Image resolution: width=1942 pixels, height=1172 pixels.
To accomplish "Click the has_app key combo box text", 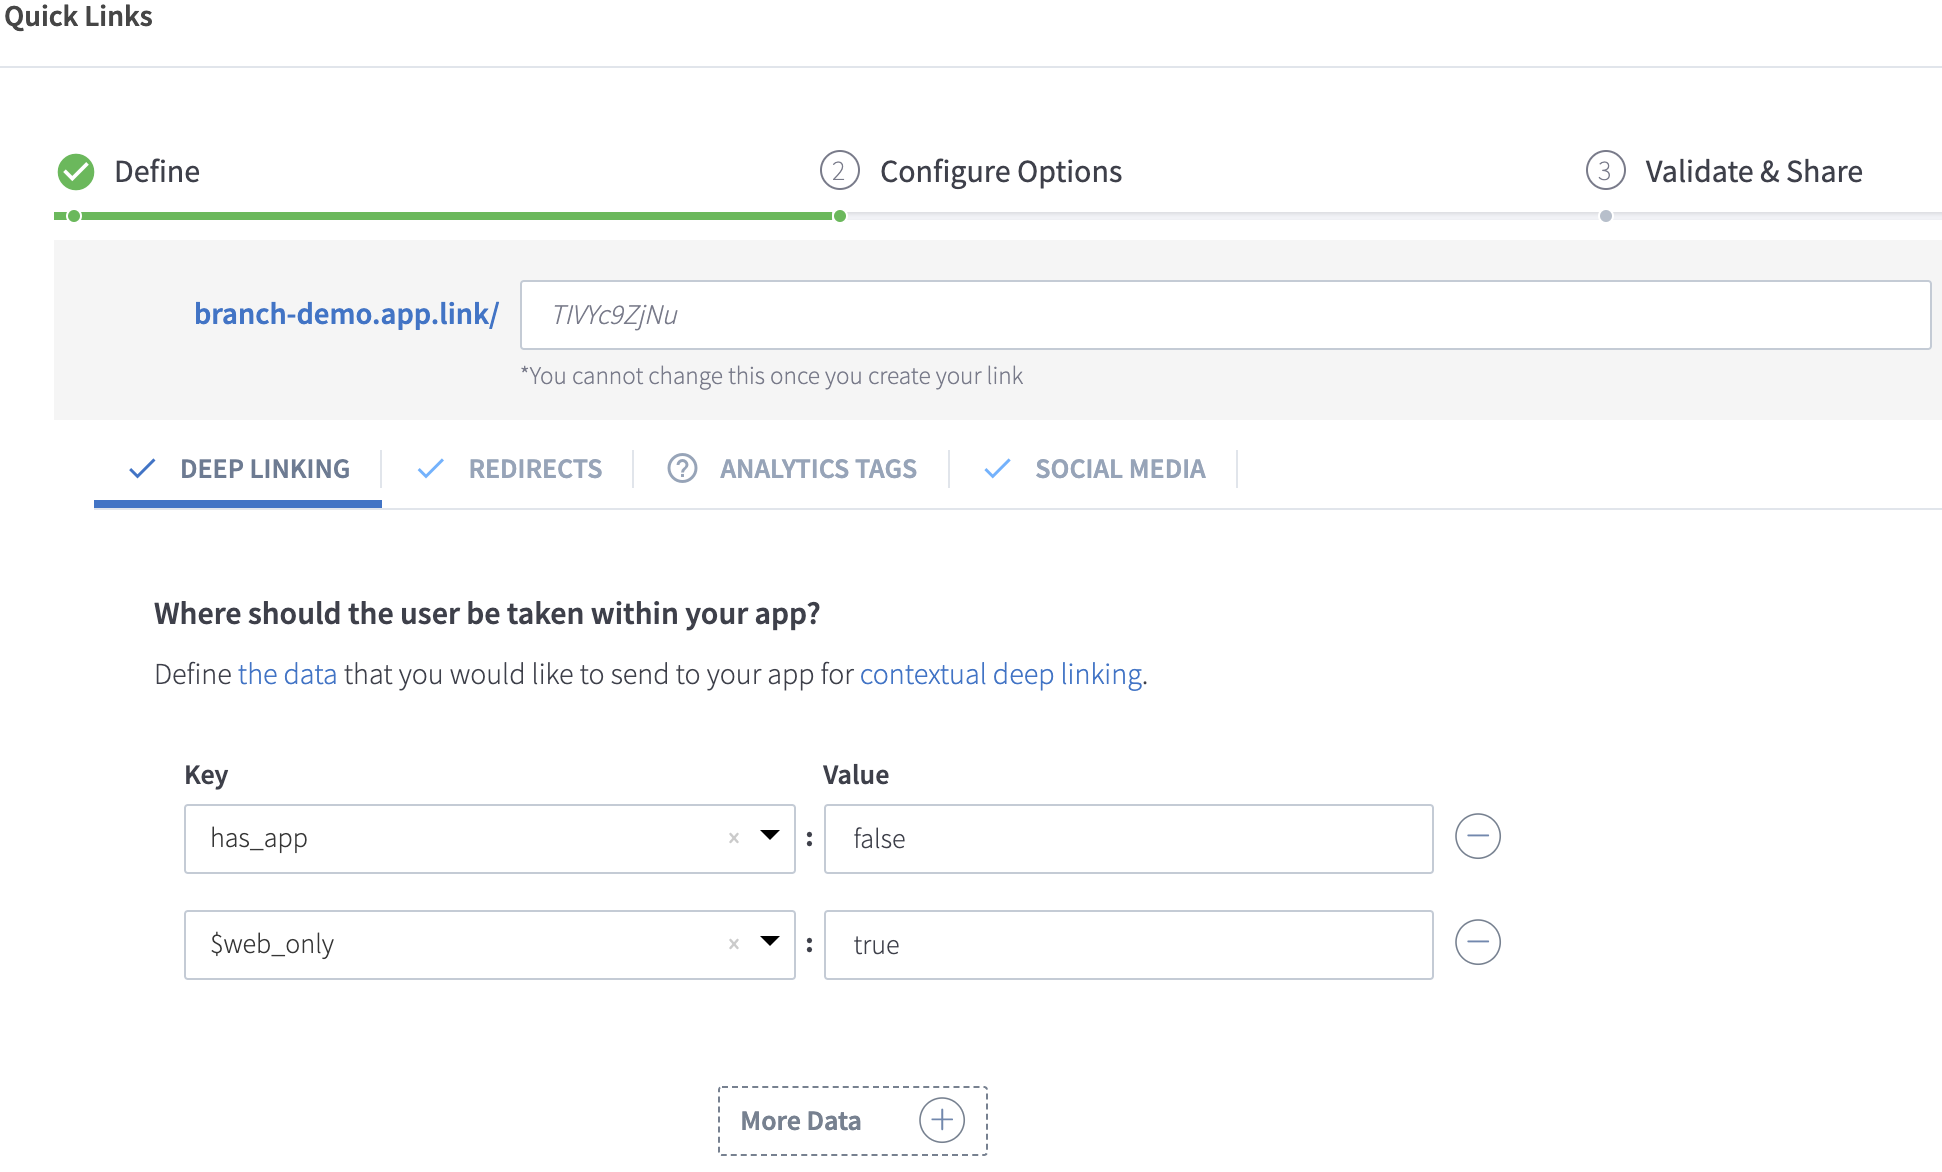I will (x=259, y=838).
